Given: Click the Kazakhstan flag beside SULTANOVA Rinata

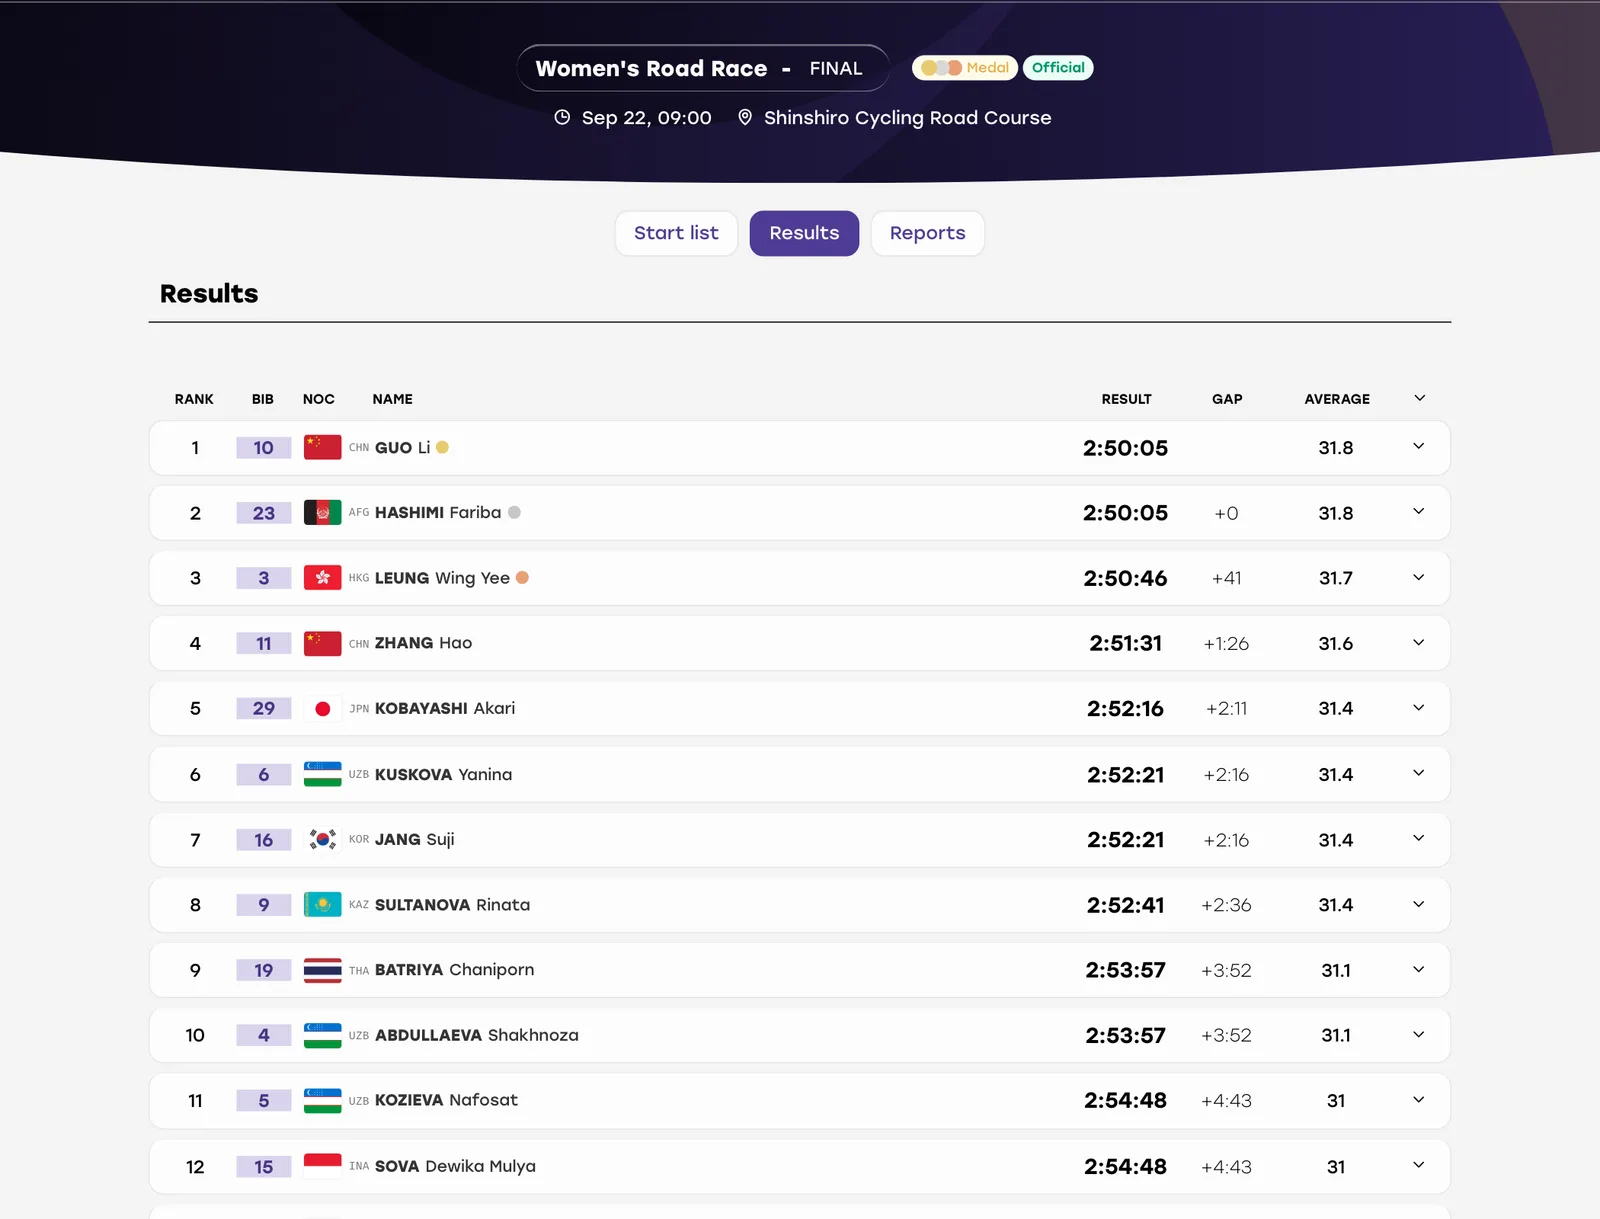Looking at the screenshot, I should [x=322, y=904].
